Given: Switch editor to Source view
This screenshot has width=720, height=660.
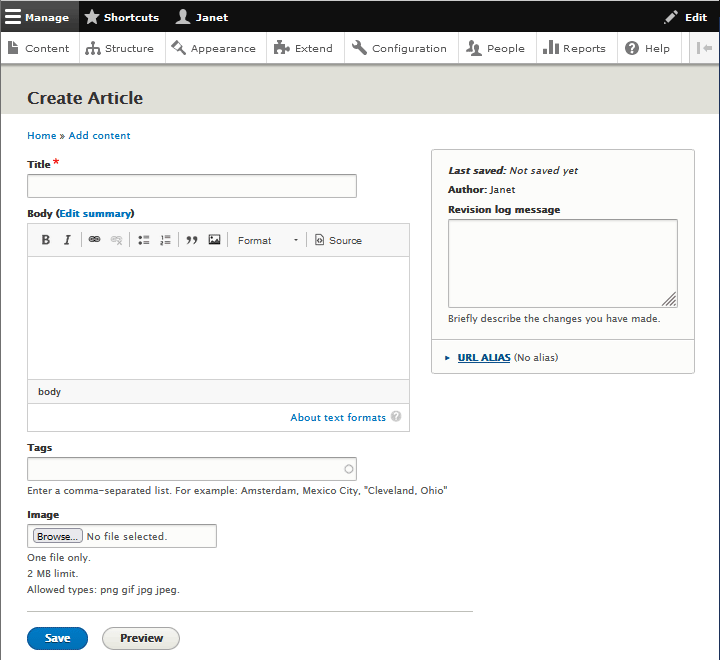Looking at the screenshot, I should click(x=338, y=240).
